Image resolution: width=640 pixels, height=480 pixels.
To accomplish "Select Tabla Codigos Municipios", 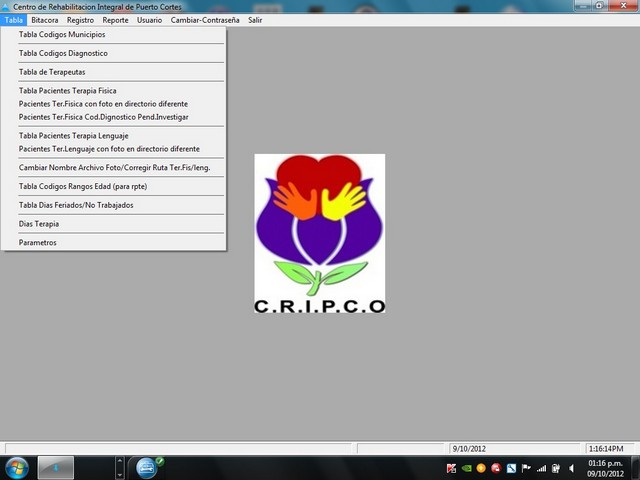I will 113,35.
